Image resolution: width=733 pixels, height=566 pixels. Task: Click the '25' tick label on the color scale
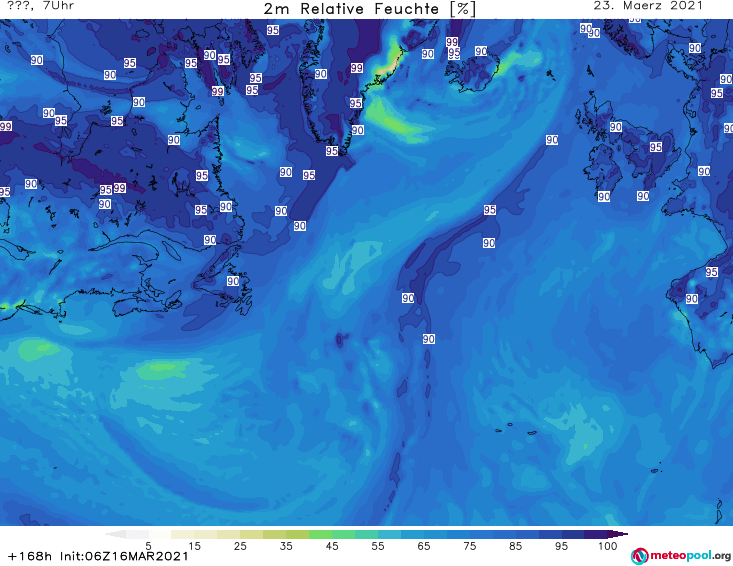click(x=240, y=545)
